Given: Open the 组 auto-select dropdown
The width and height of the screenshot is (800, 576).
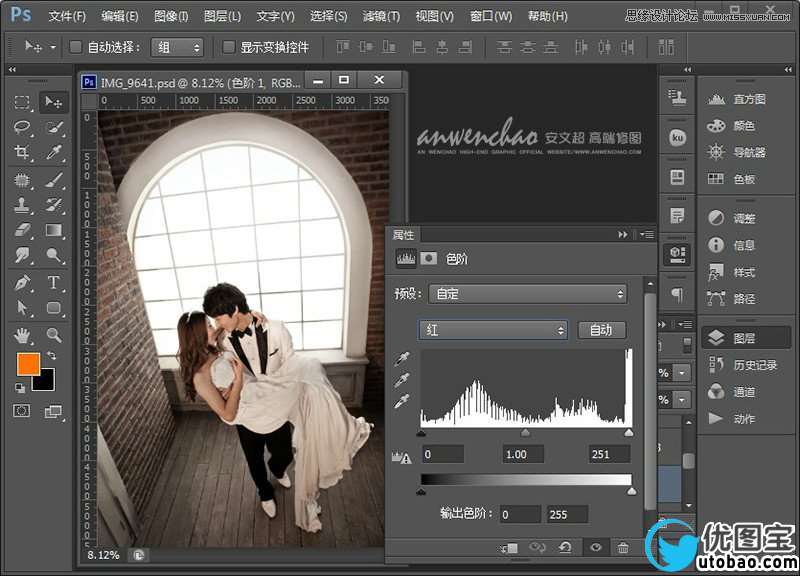Looking at the screenshot, I should pos(177,47).
